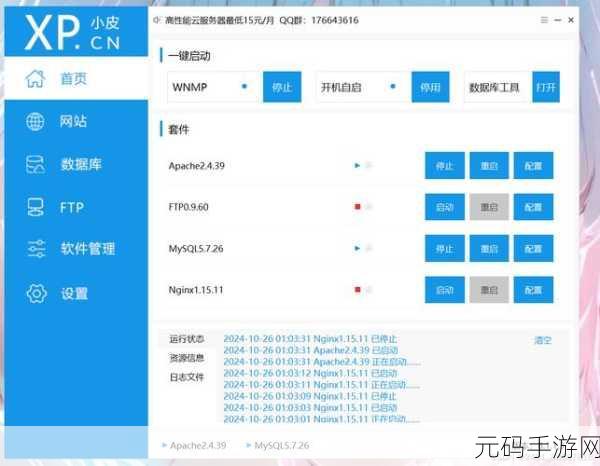This screenshot has height=466, width=600.
Task: Click the gear icon beside 设置
Action: point(36,293)
